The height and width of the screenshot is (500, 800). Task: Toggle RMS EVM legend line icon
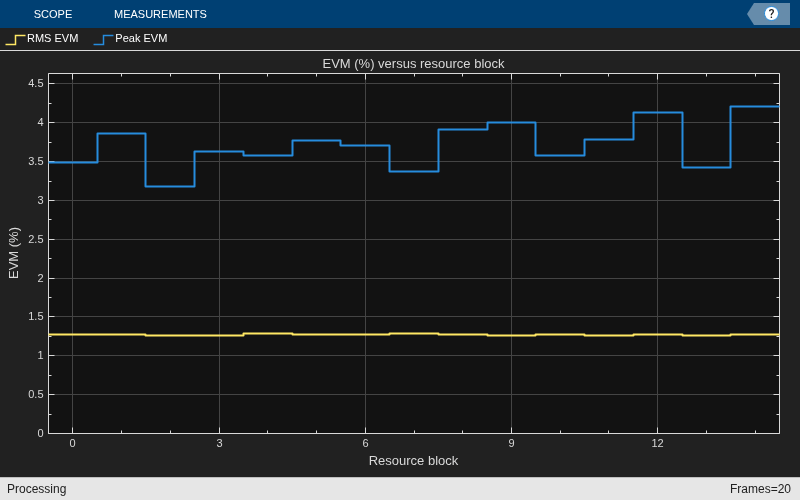pyautogui.click(x=15, y=39)
